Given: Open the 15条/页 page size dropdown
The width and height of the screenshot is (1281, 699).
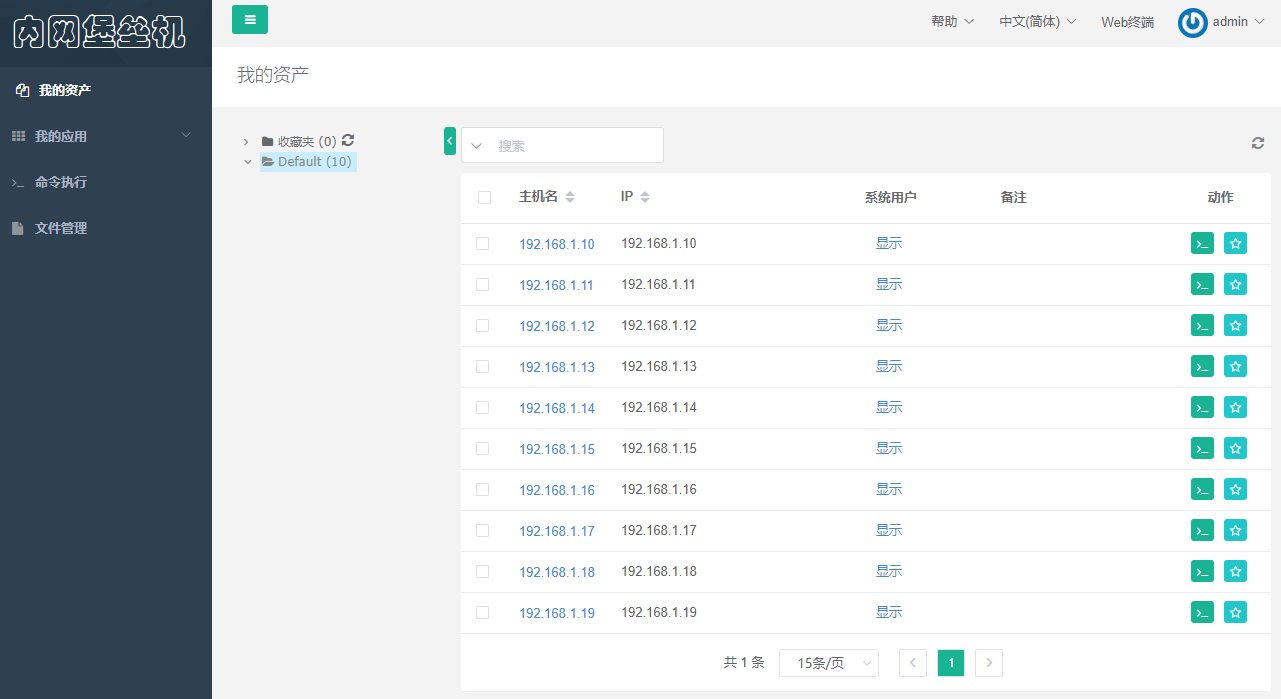Looking at the screenshot, I should point(828,663).
